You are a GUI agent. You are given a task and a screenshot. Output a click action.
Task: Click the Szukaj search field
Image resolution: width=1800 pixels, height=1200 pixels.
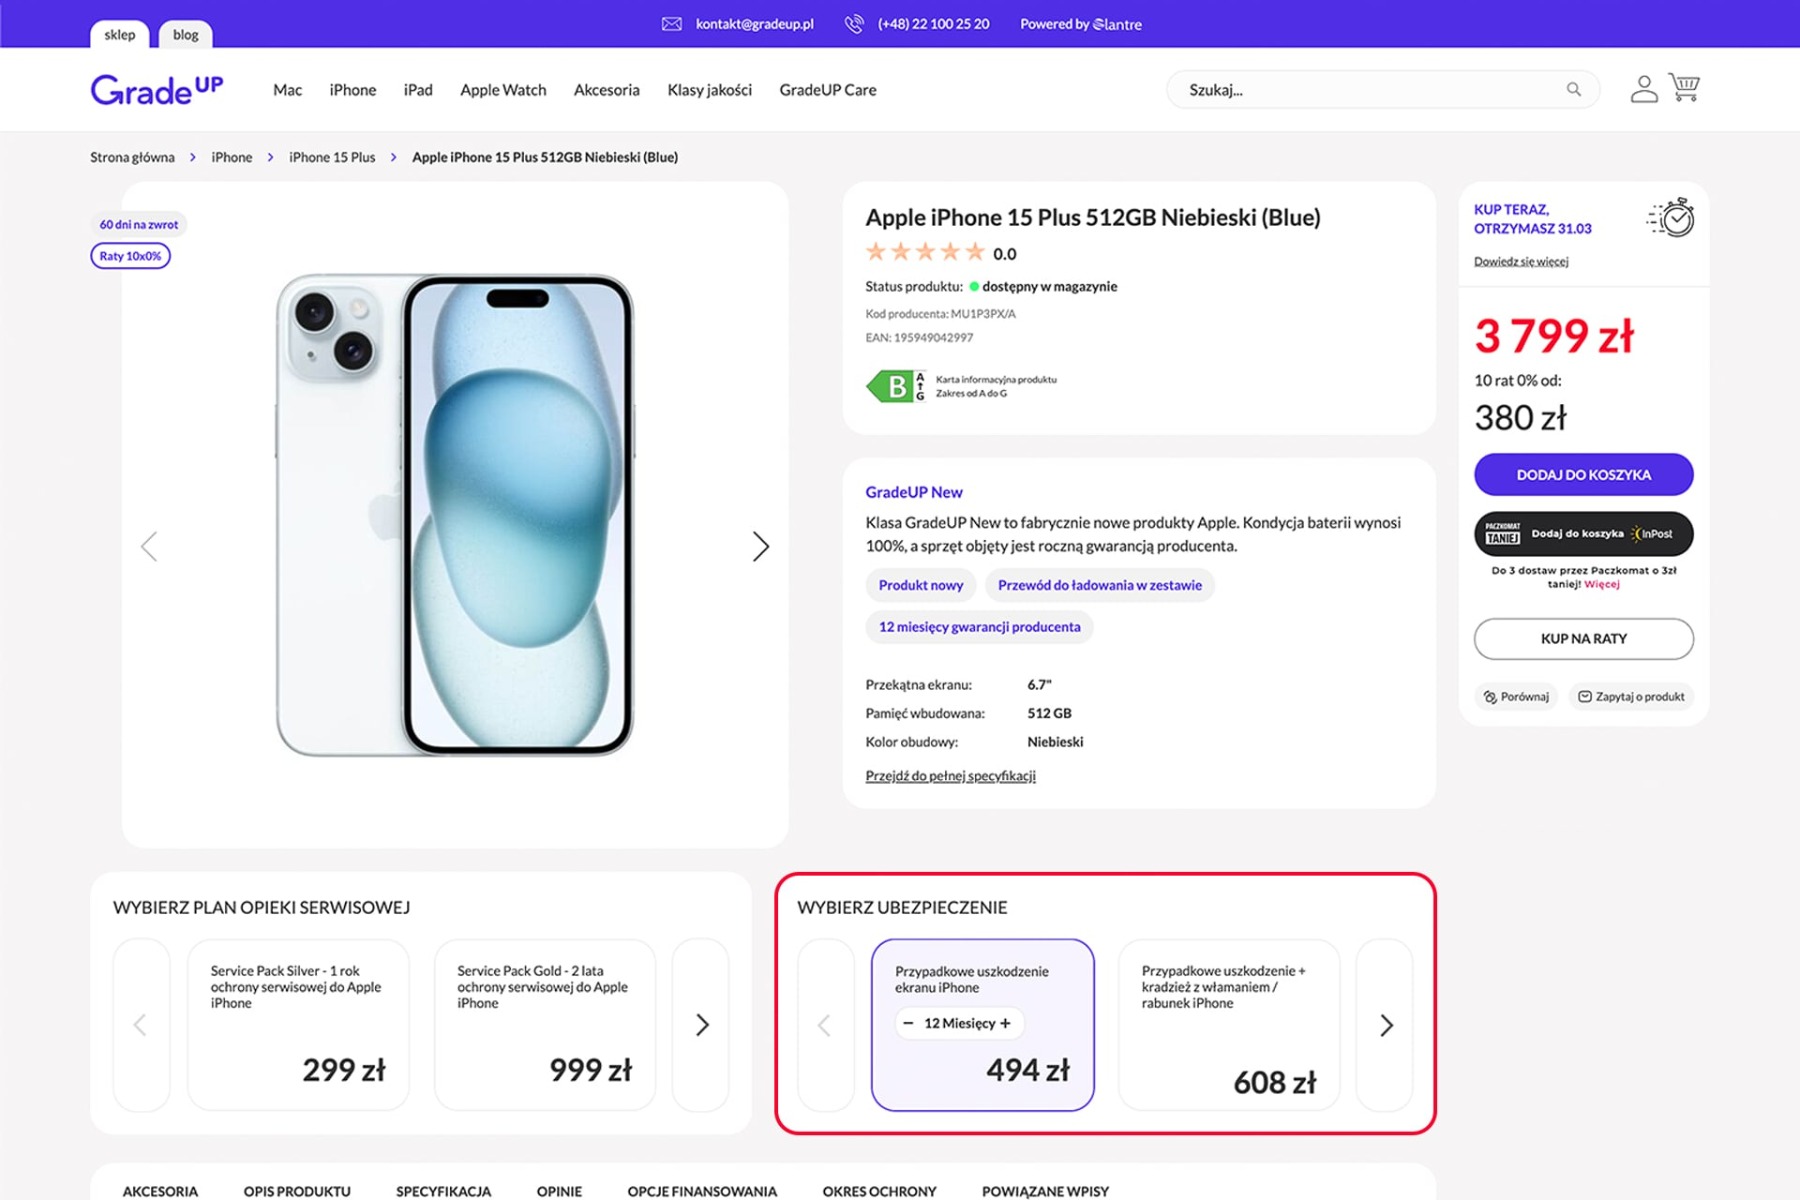1370,90
